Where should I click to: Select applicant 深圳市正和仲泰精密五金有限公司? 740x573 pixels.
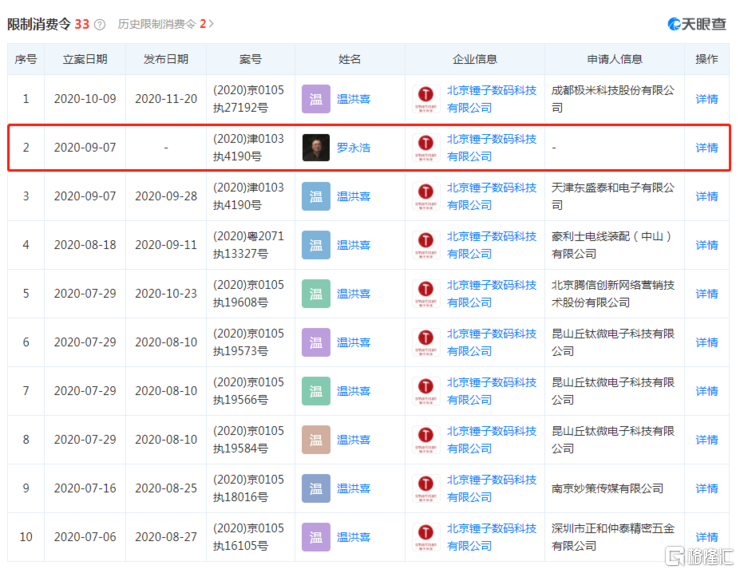pos(613,537)
